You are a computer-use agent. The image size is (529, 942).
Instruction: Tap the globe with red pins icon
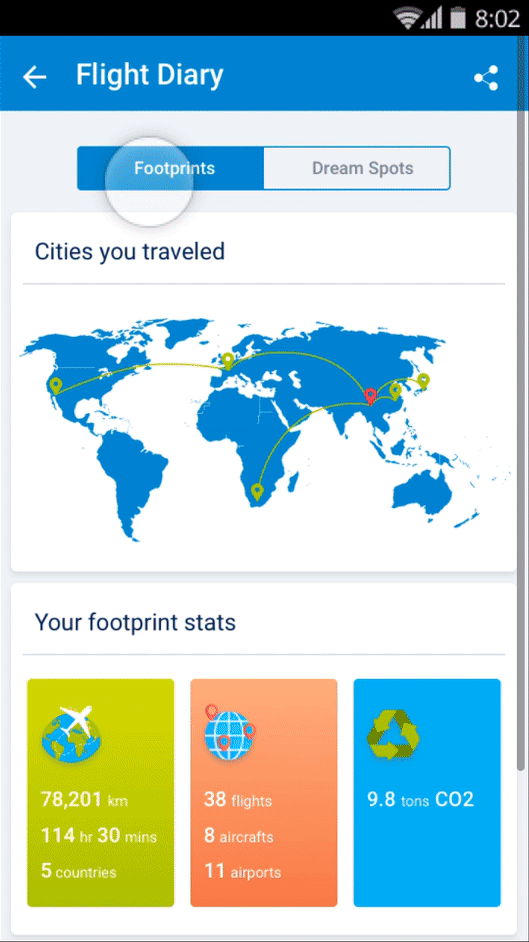pyautogui.click(x=229, y=727)
